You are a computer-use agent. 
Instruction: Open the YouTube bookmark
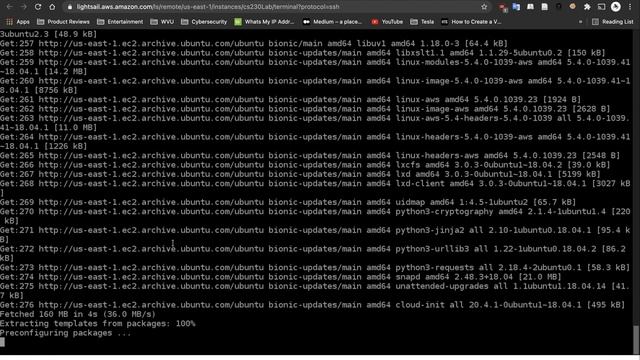pos(387,22)
